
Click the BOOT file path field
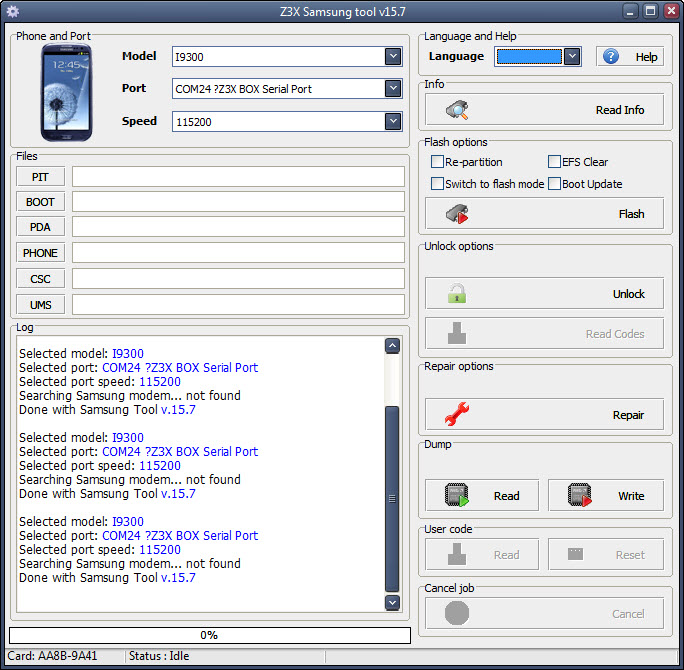pyautogui.click(x=238, y=202)
